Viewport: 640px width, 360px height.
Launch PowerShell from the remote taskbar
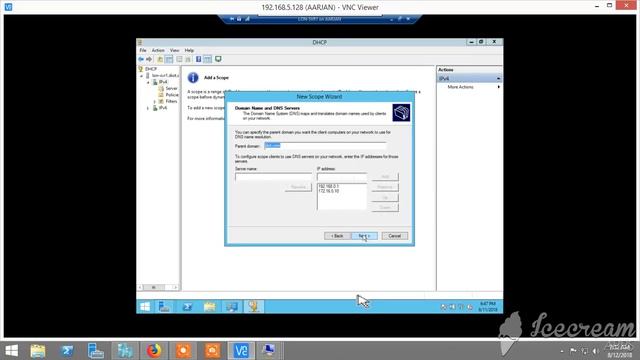[187, 307]
